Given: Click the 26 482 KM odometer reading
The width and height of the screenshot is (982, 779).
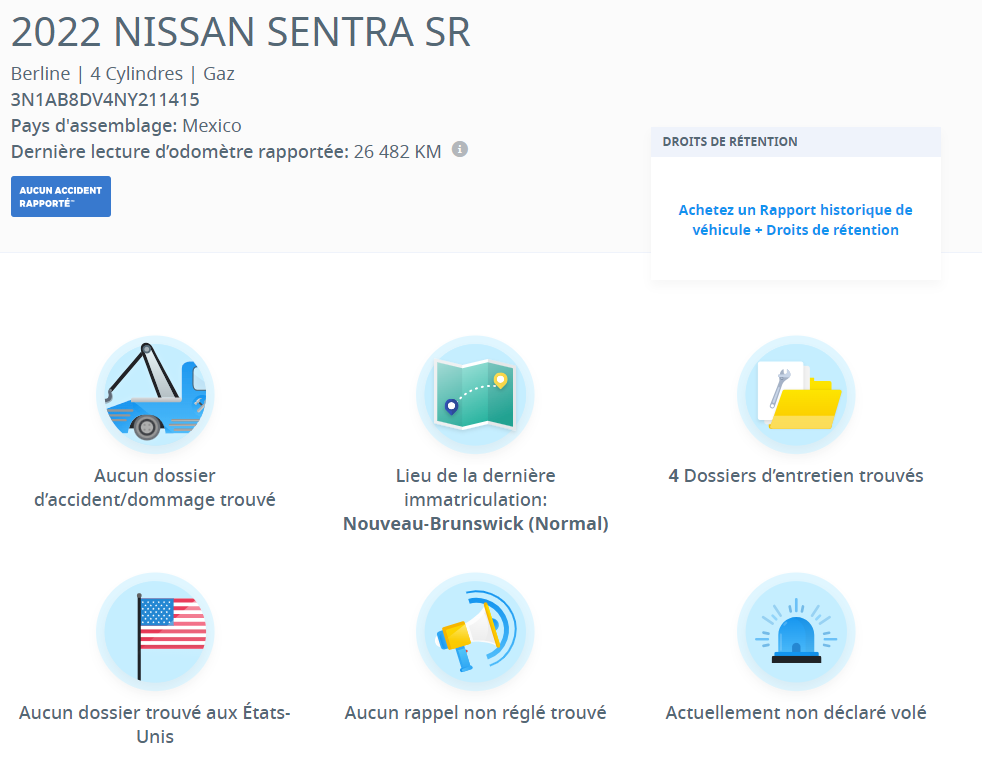Looking at the screenshot, I should (x=398, y=152).
